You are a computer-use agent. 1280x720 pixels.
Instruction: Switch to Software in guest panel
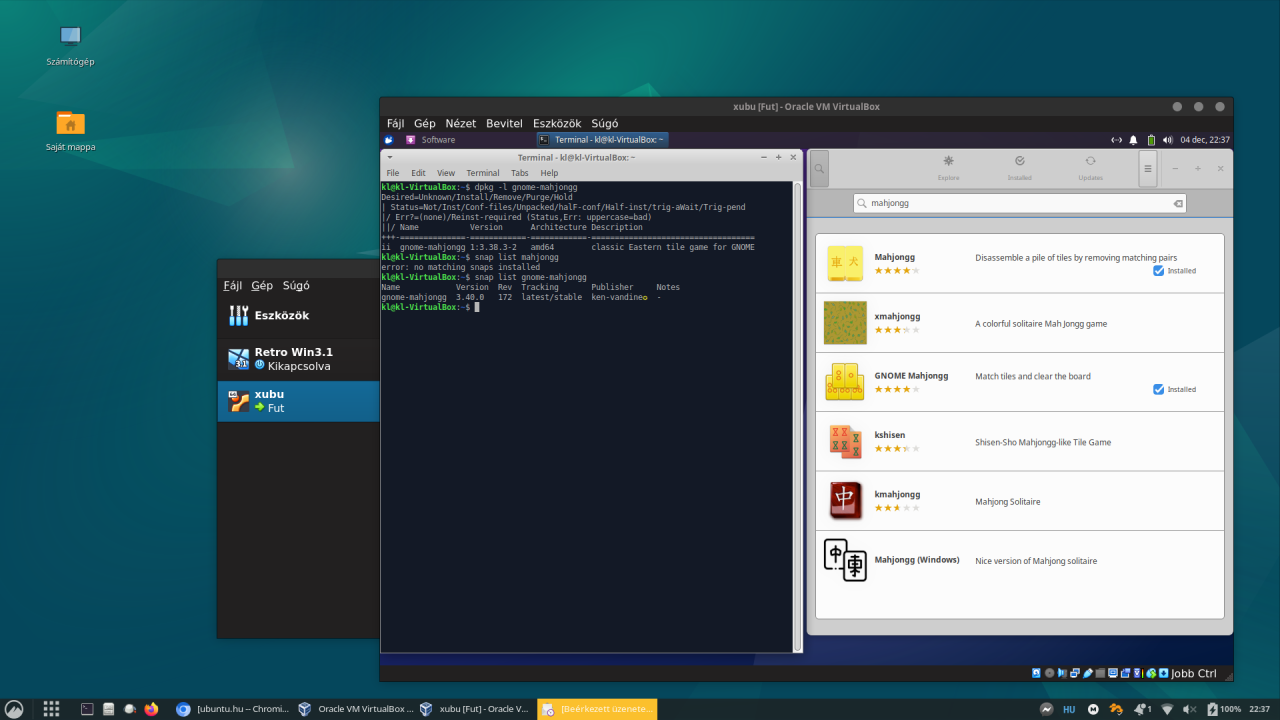pos(430,140)
